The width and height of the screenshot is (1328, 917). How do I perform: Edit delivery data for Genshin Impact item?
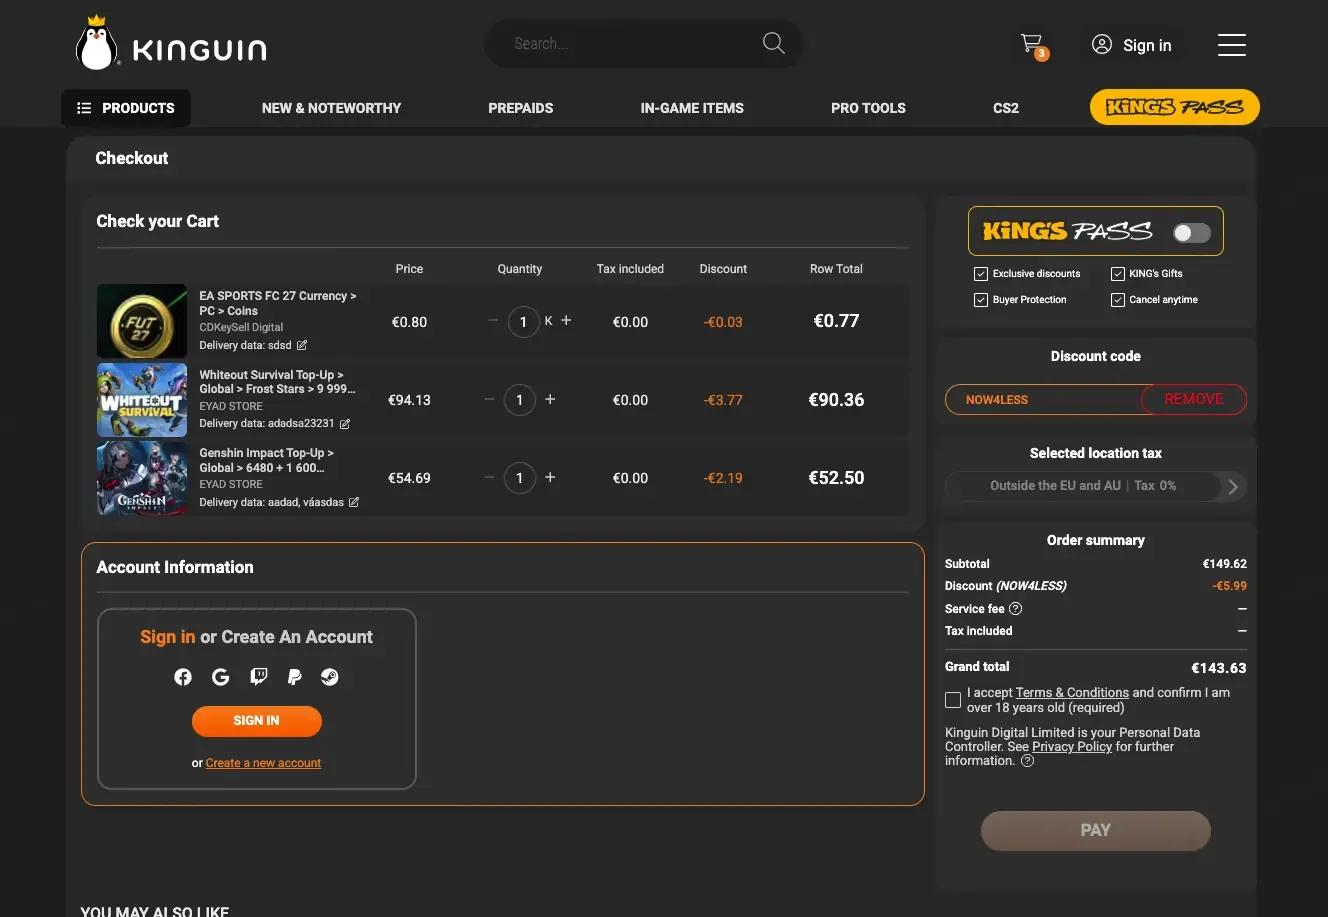(x=353, y=502)
